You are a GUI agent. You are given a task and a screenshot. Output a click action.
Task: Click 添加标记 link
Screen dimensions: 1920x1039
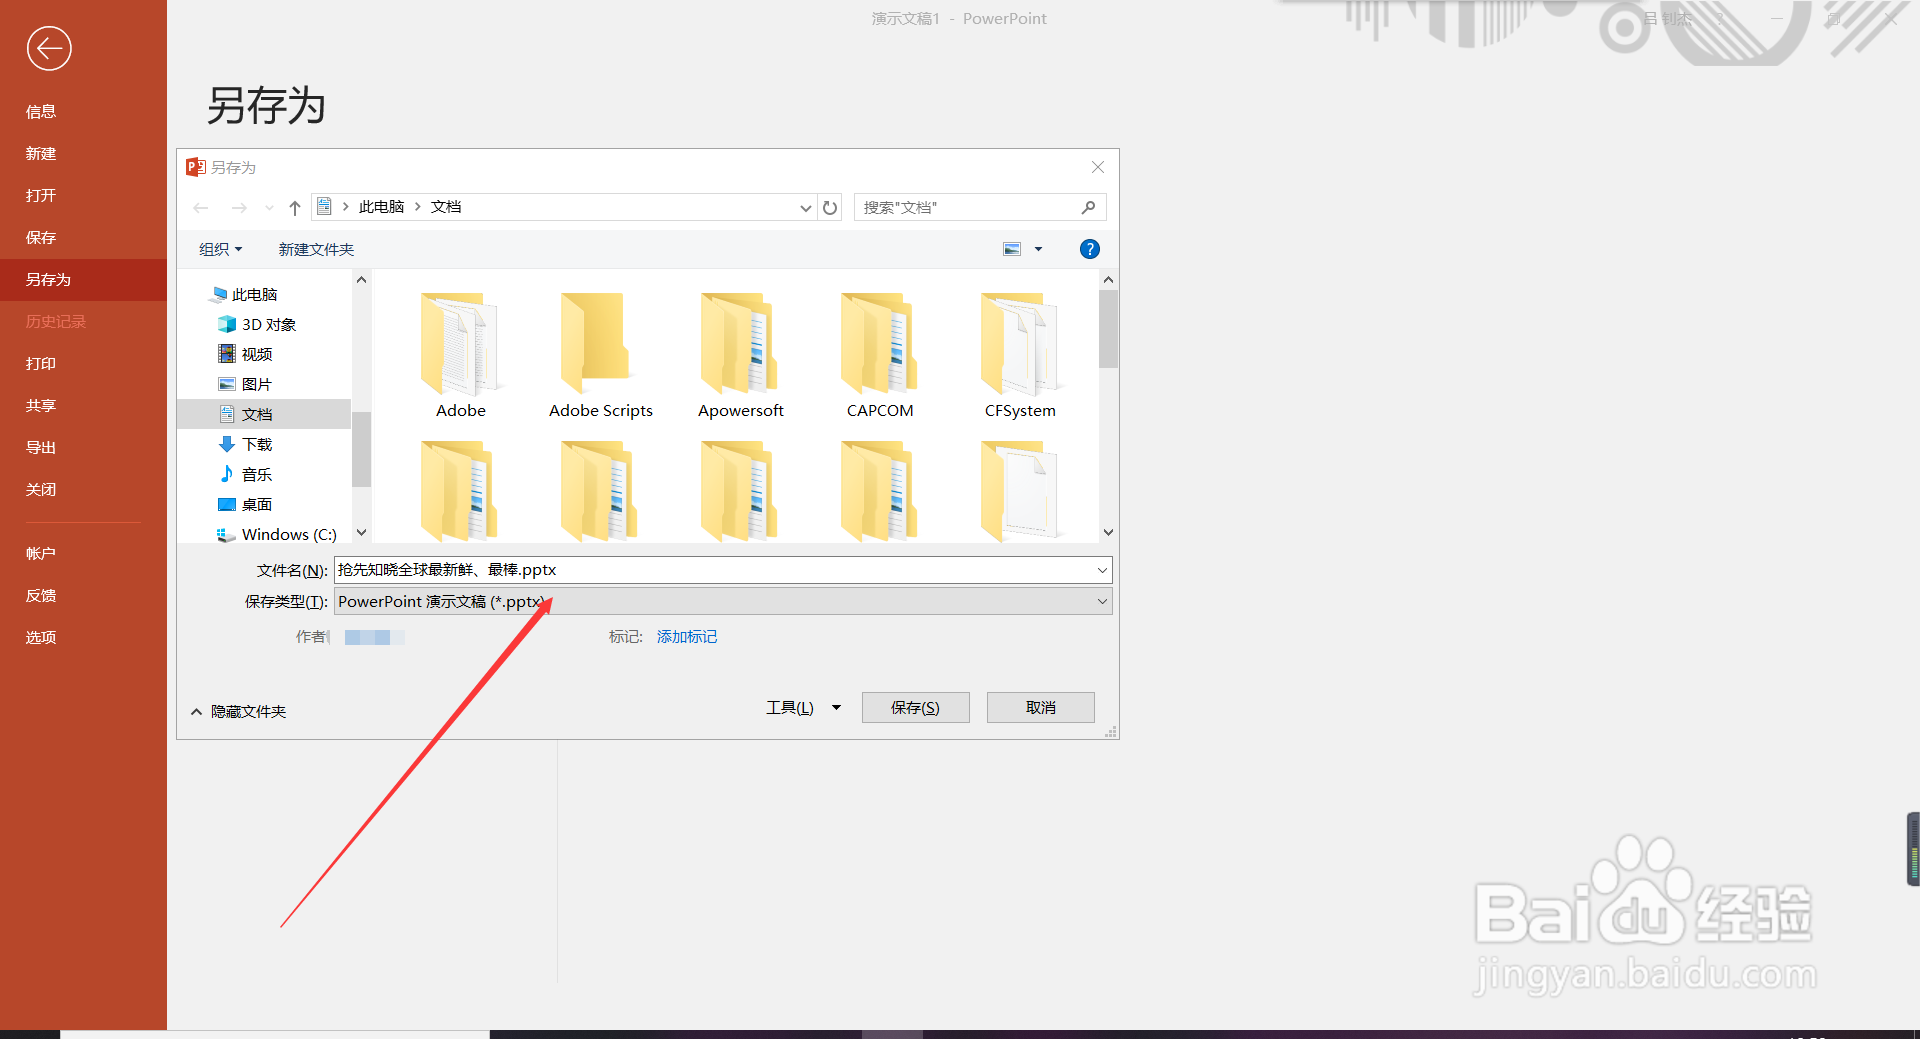pos(687,637)
